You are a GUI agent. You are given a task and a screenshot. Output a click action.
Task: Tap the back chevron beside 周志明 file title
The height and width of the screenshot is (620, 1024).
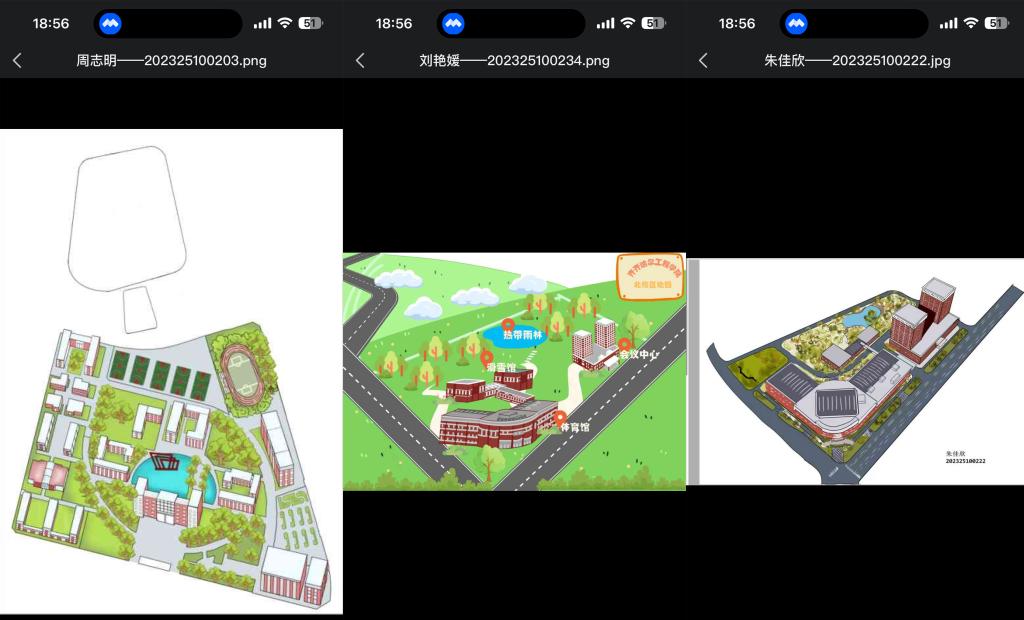17,60
